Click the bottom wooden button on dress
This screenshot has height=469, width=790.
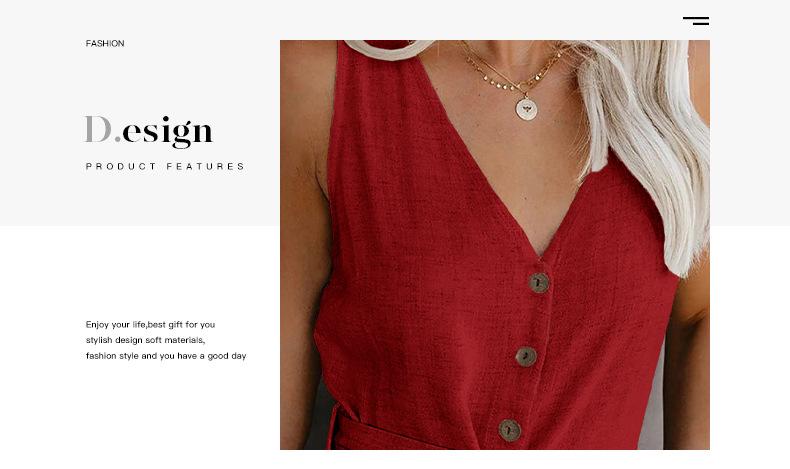click(x=509, y=430)
